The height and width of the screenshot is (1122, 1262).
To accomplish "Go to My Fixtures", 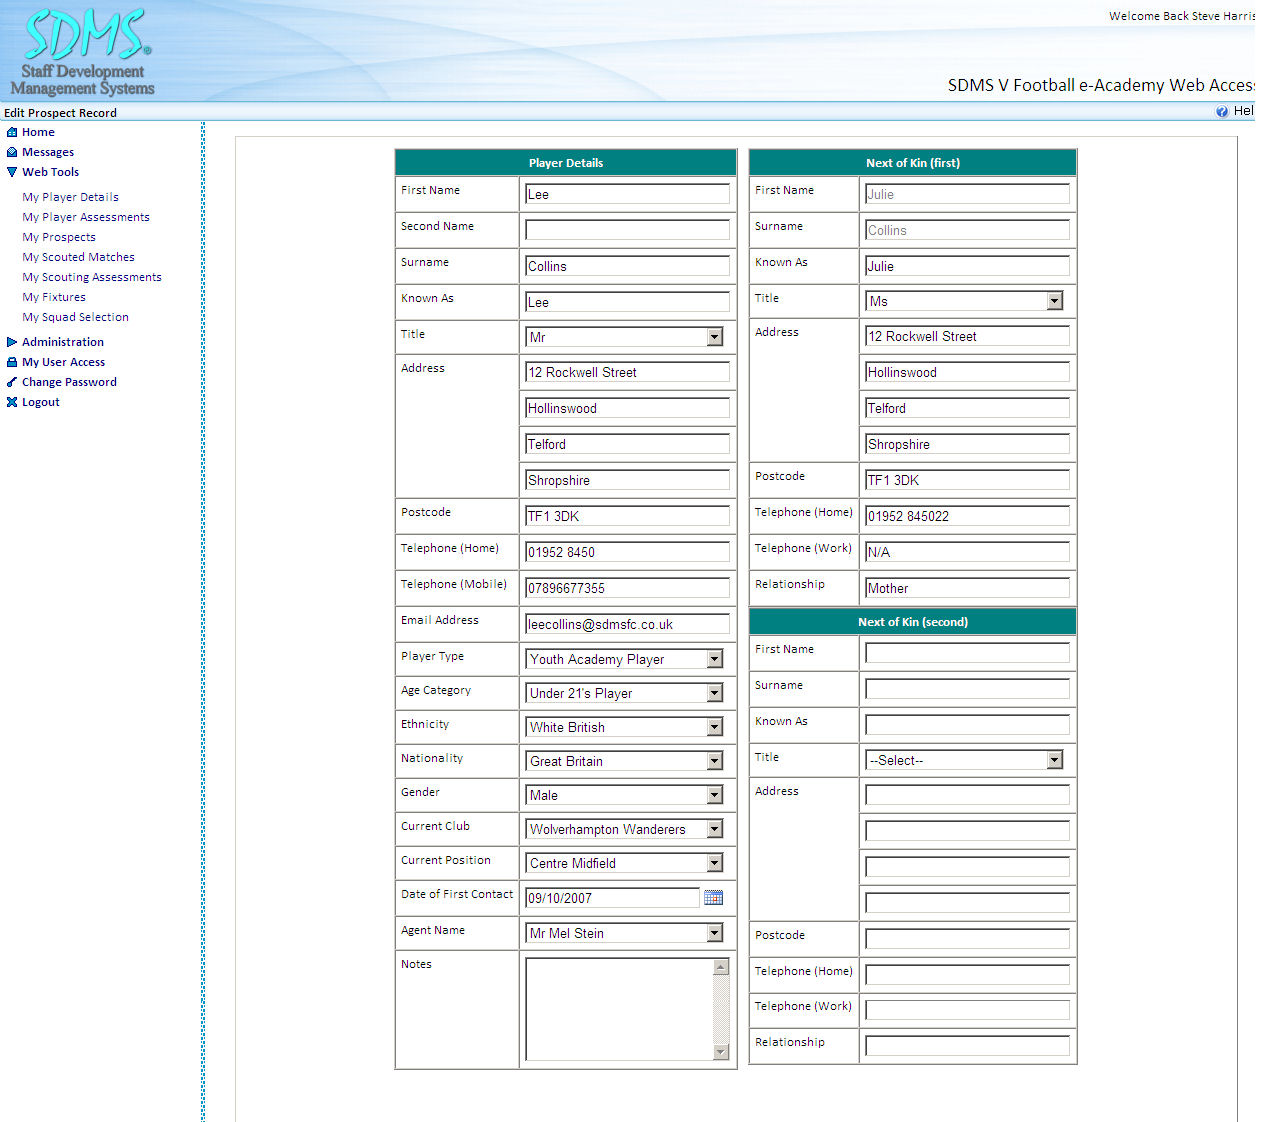I will click(x=54, y=297).
